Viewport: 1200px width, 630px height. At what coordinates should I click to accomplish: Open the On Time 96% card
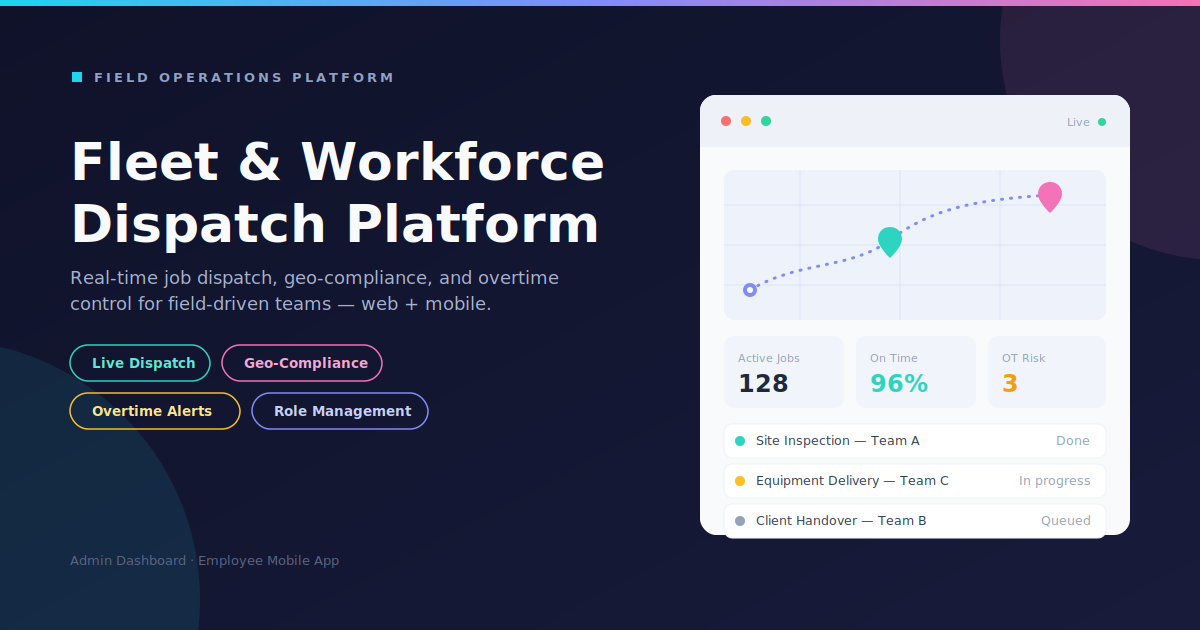(x=916, y=372)
